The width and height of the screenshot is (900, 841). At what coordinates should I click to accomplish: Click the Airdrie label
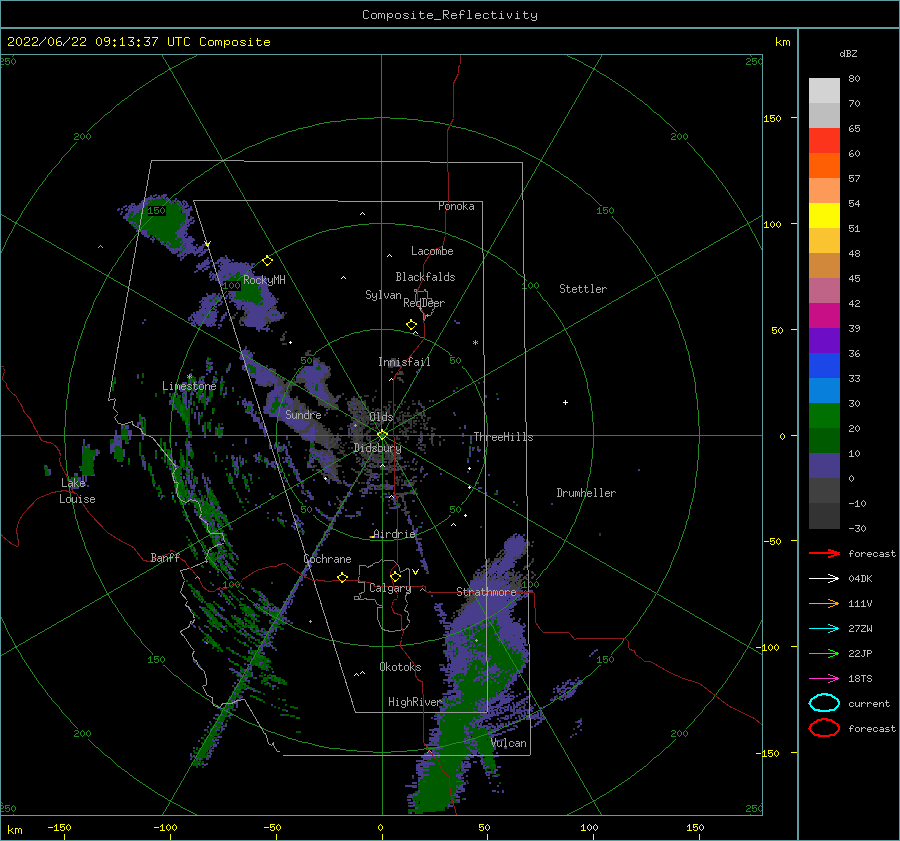[394, 534]
